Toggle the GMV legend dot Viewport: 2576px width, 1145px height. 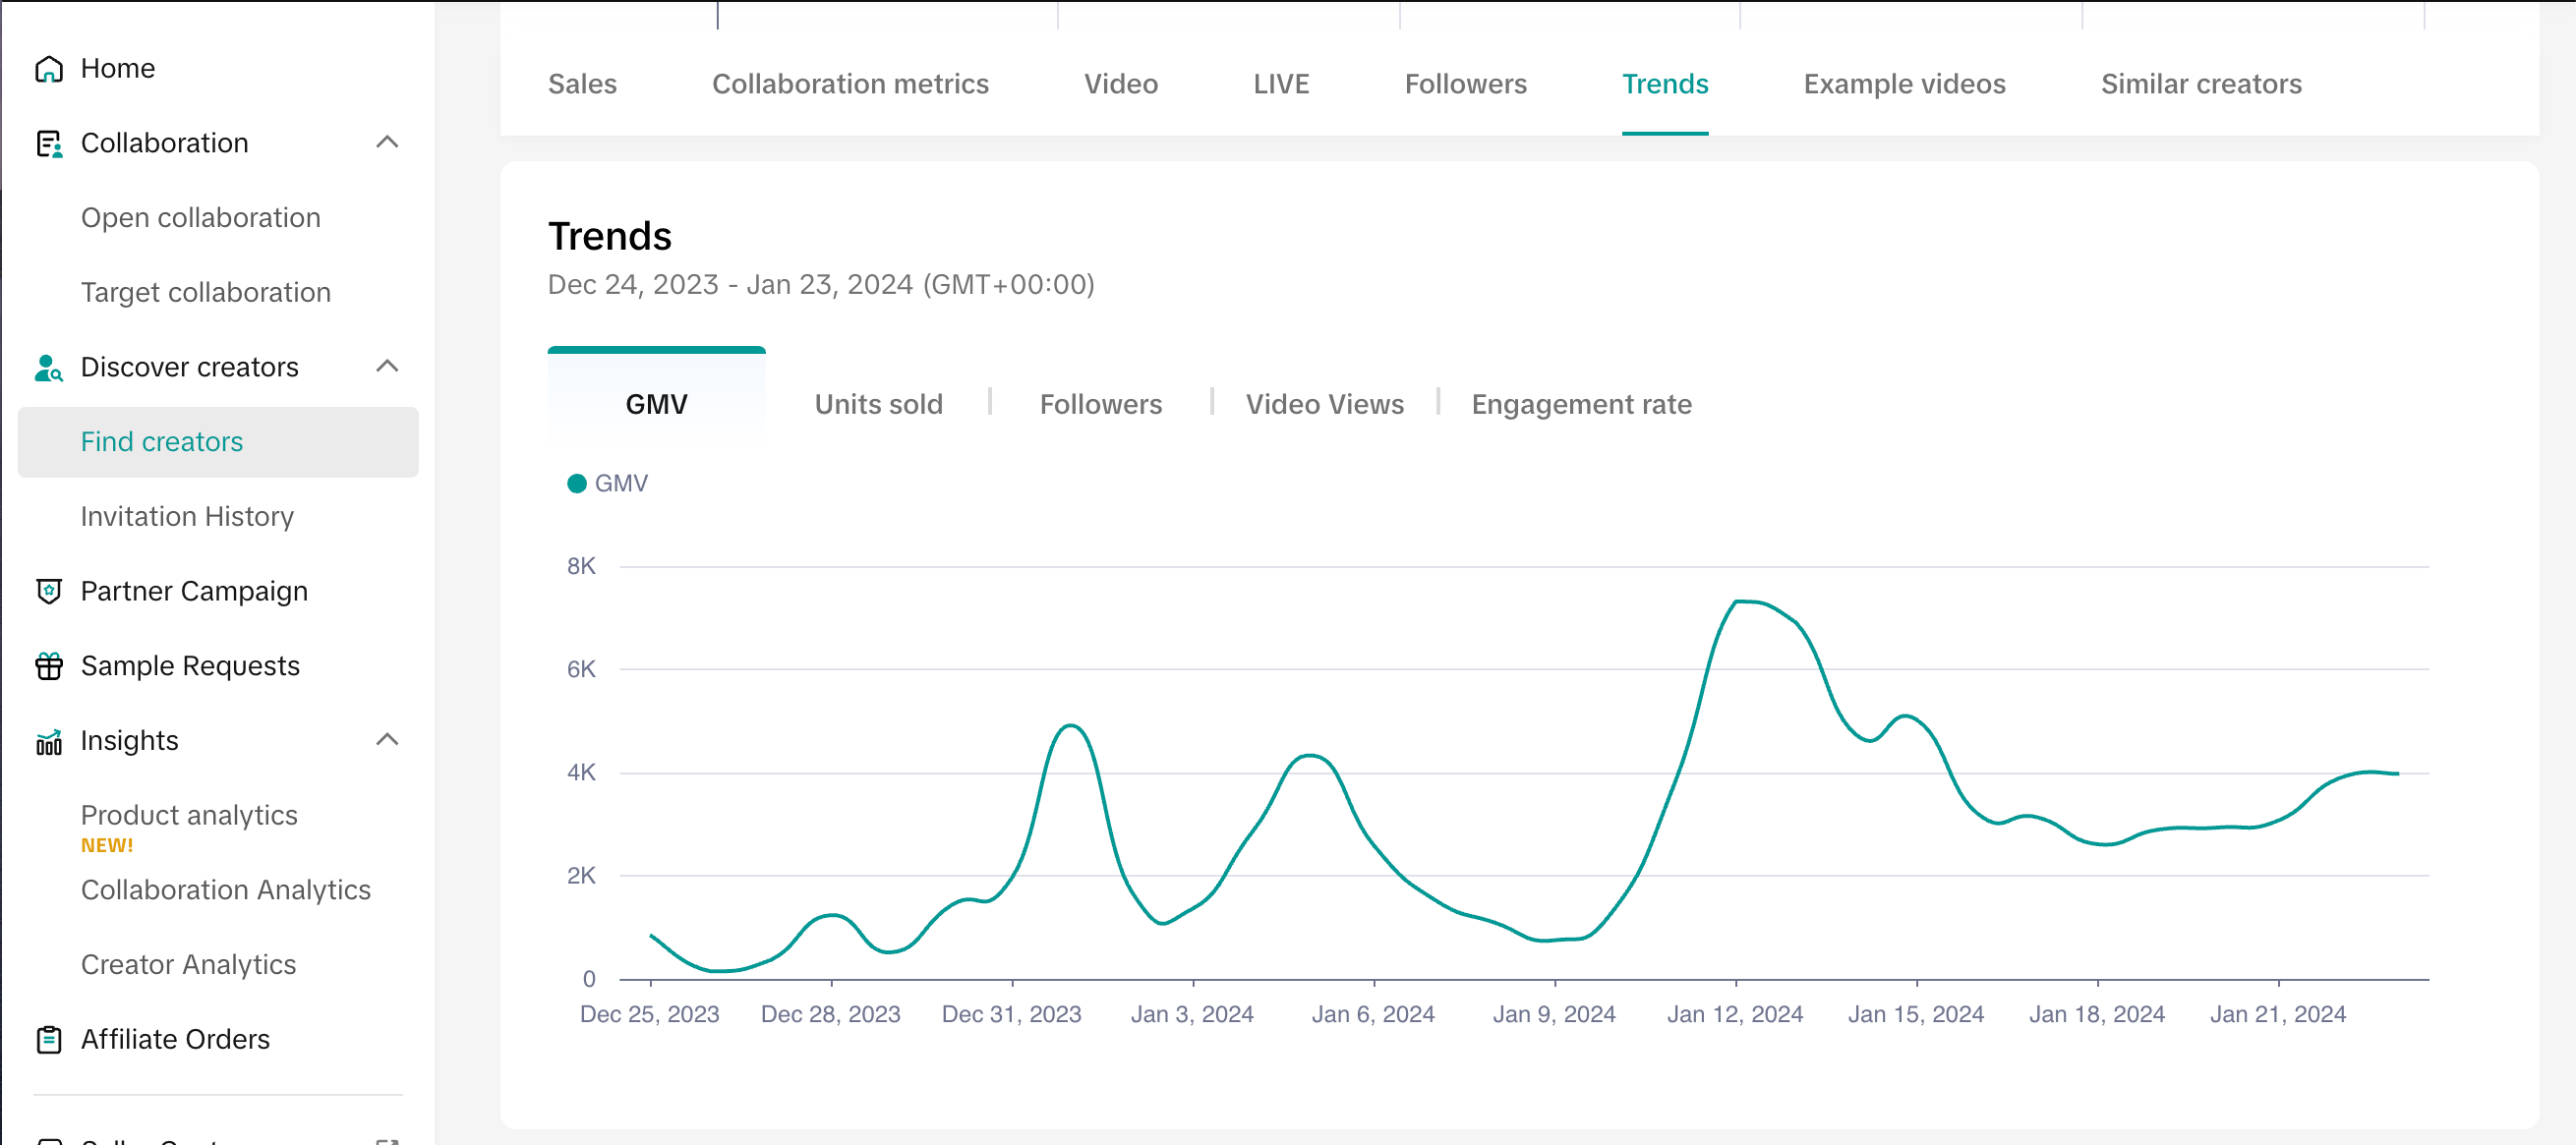click(x=577, y=484)
